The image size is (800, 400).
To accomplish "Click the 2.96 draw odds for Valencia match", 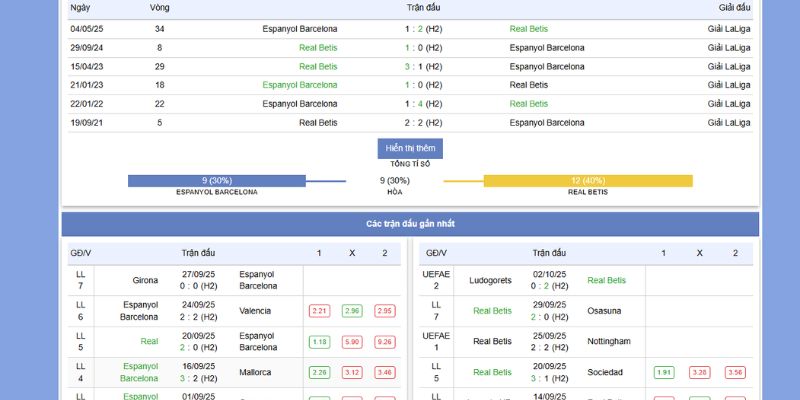I will [352, 311].
